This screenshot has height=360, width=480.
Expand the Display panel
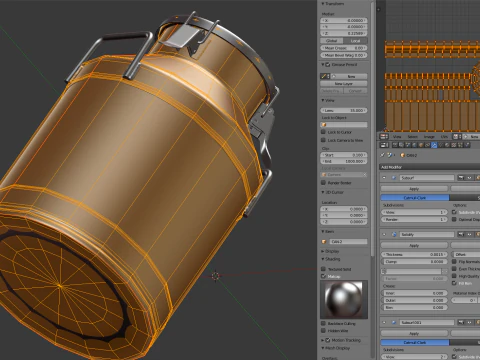point(323,251)
